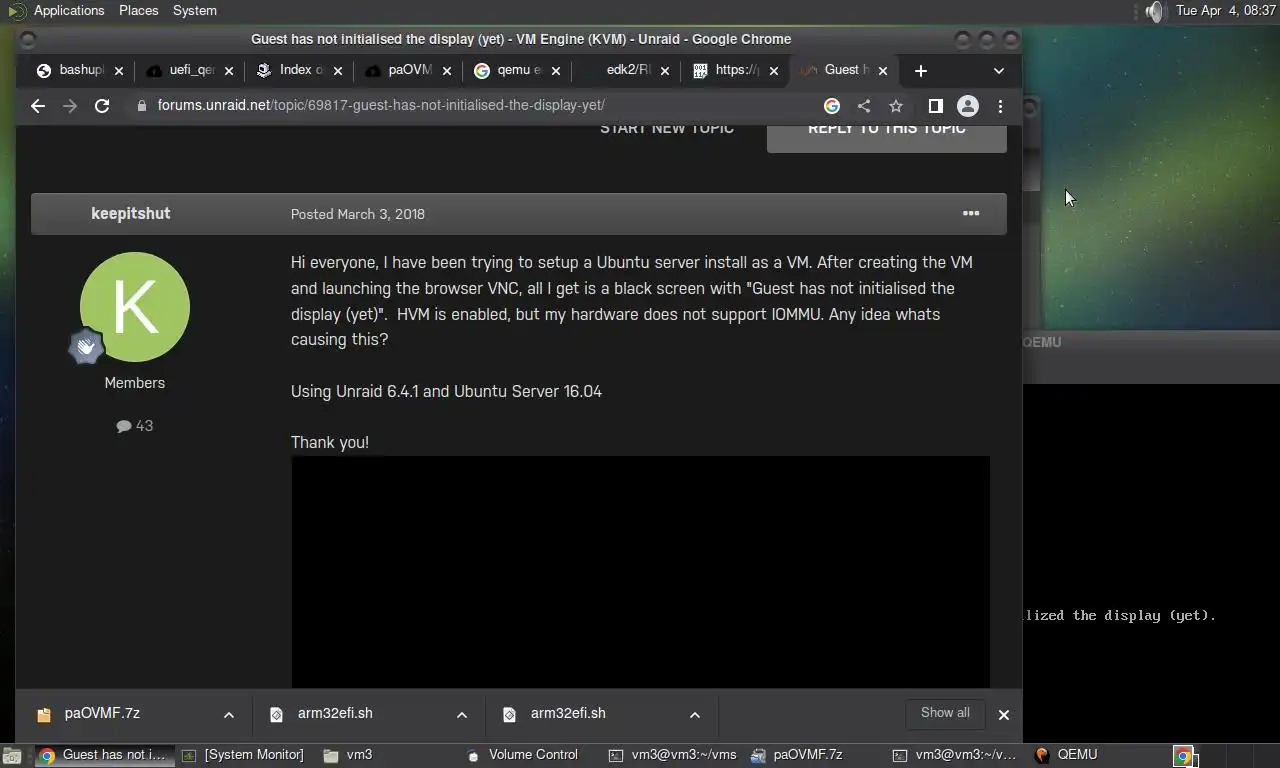
Task: Open the volume icon in the top panel
Action: point(1154,11)
